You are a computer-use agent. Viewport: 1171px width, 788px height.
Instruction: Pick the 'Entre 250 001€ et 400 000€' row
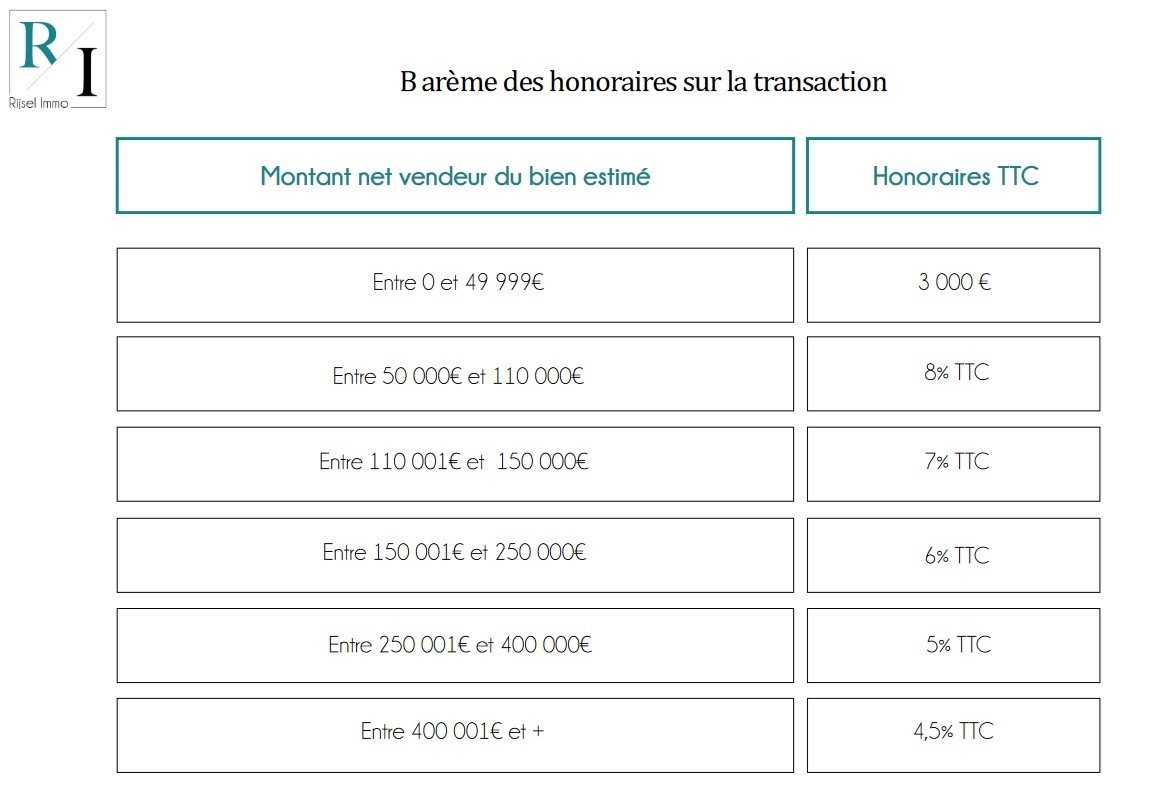(455, 645)
